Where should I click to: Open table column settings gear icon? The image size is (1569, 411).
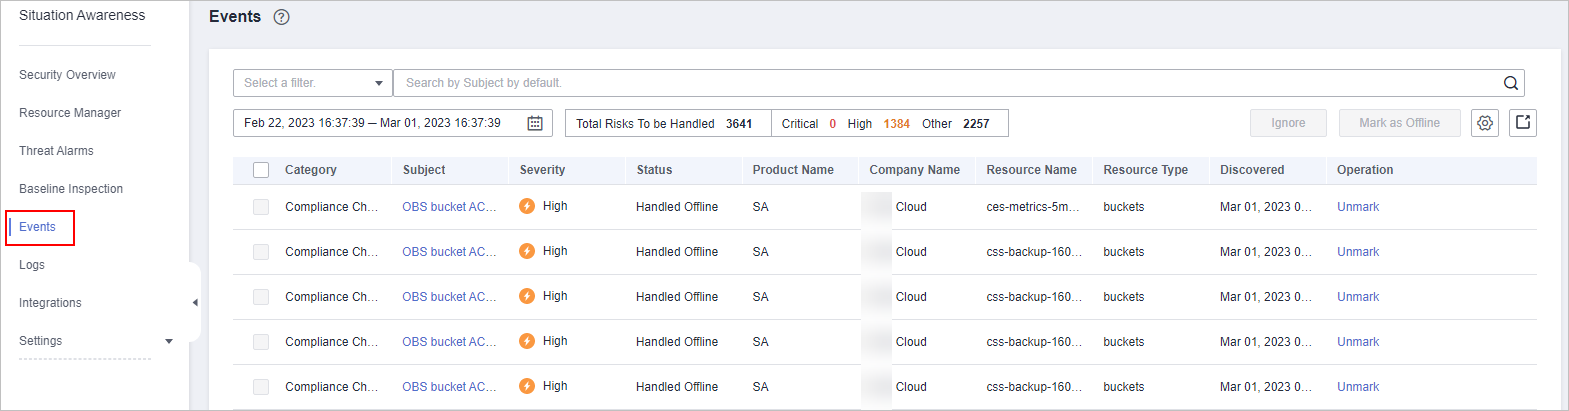[x=1485, y=123]
